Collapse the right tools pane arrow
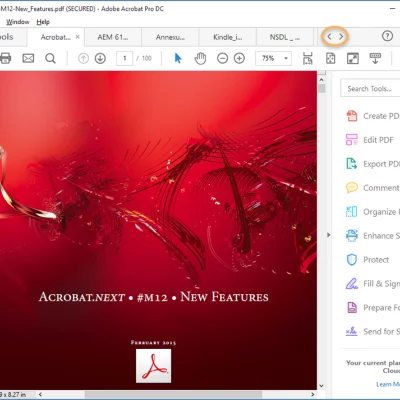The height and width of the screenshot is (400, 400). [x=329, y=235]
